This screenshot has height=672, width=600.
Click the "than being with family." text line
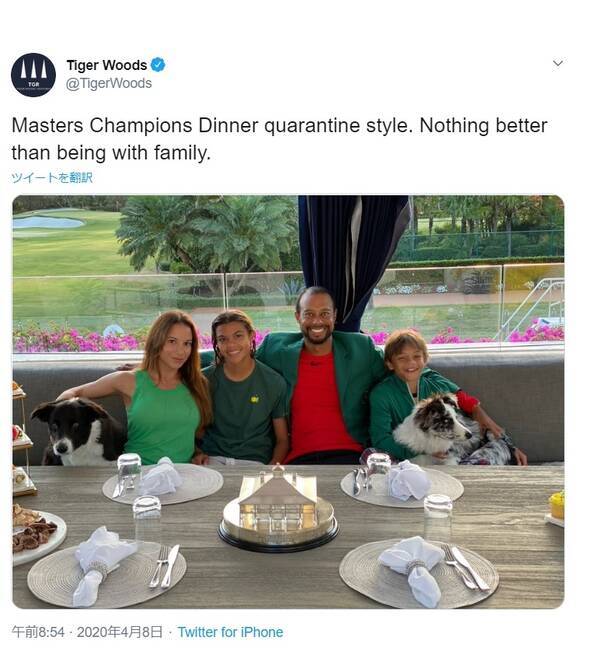111,153
